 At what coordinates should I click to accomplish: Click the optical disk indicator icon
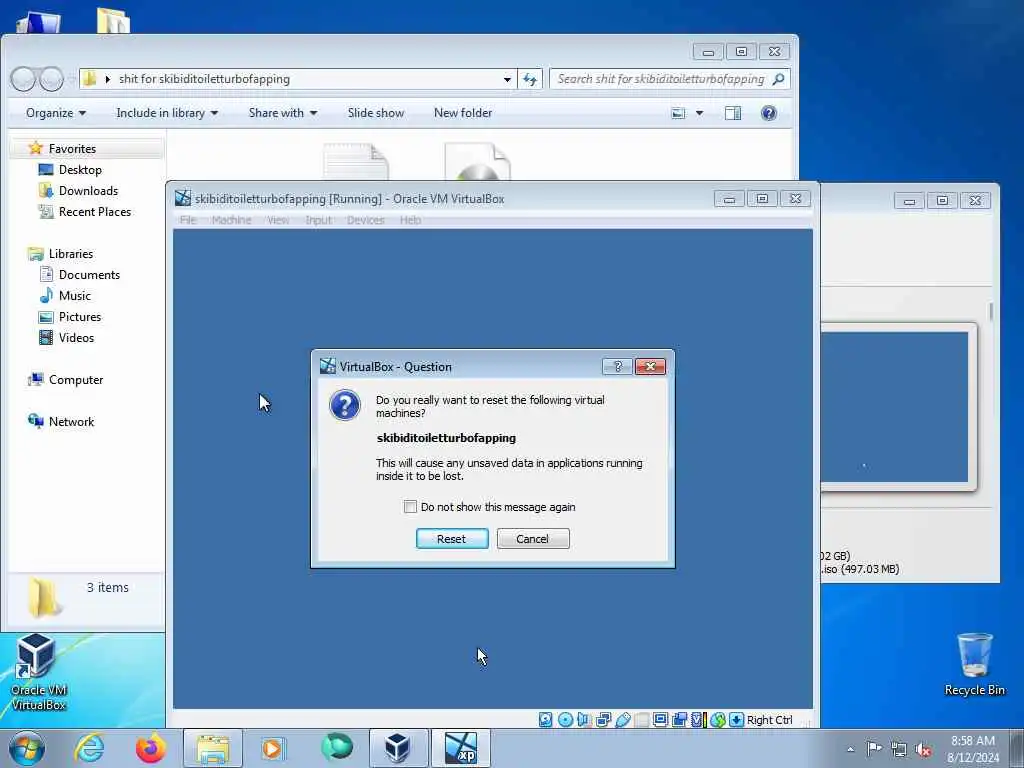(x=566, y=720)
